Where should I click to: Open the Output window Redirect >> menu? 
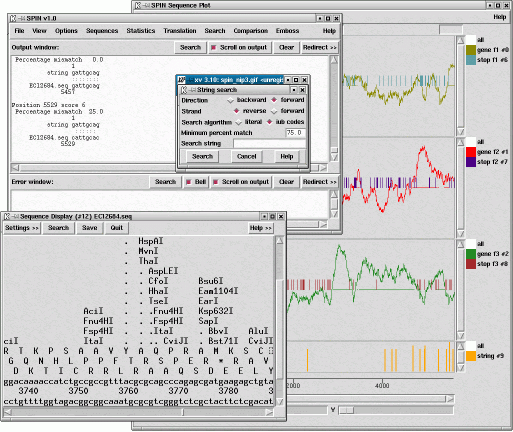tap(319, 48)
